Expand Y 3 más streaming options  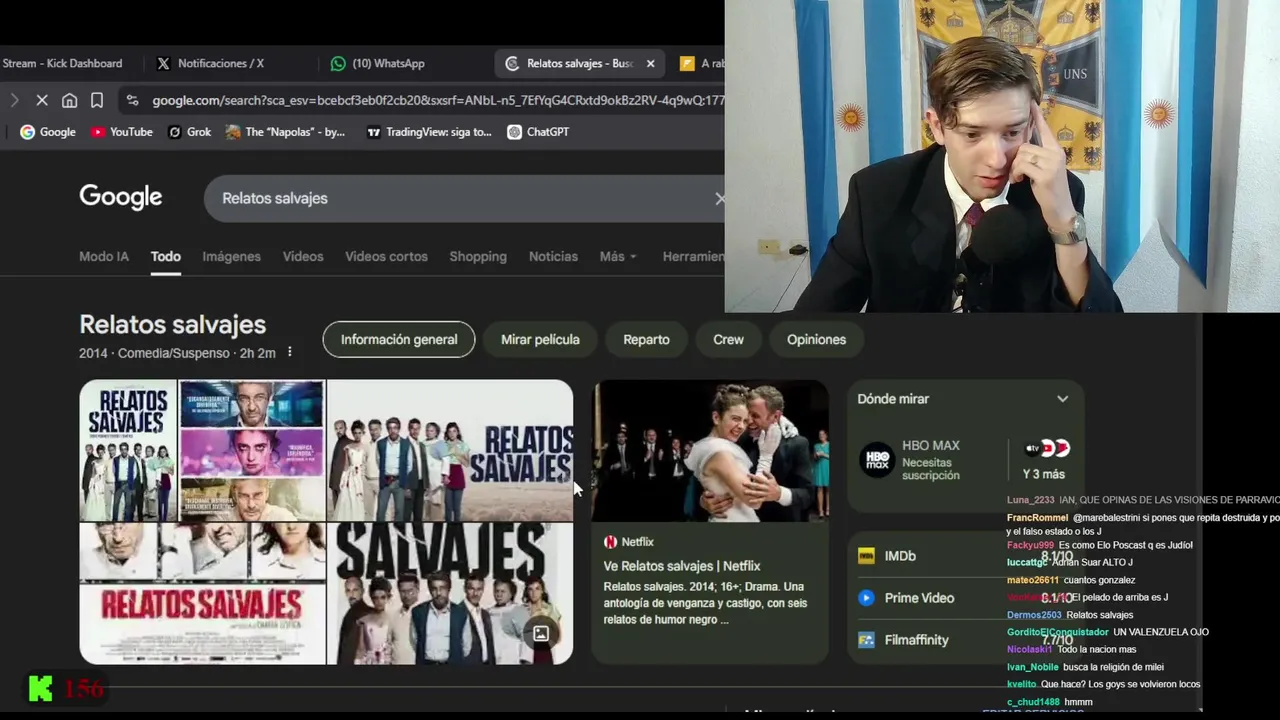pyautogui.click(x=1044, y=461)
